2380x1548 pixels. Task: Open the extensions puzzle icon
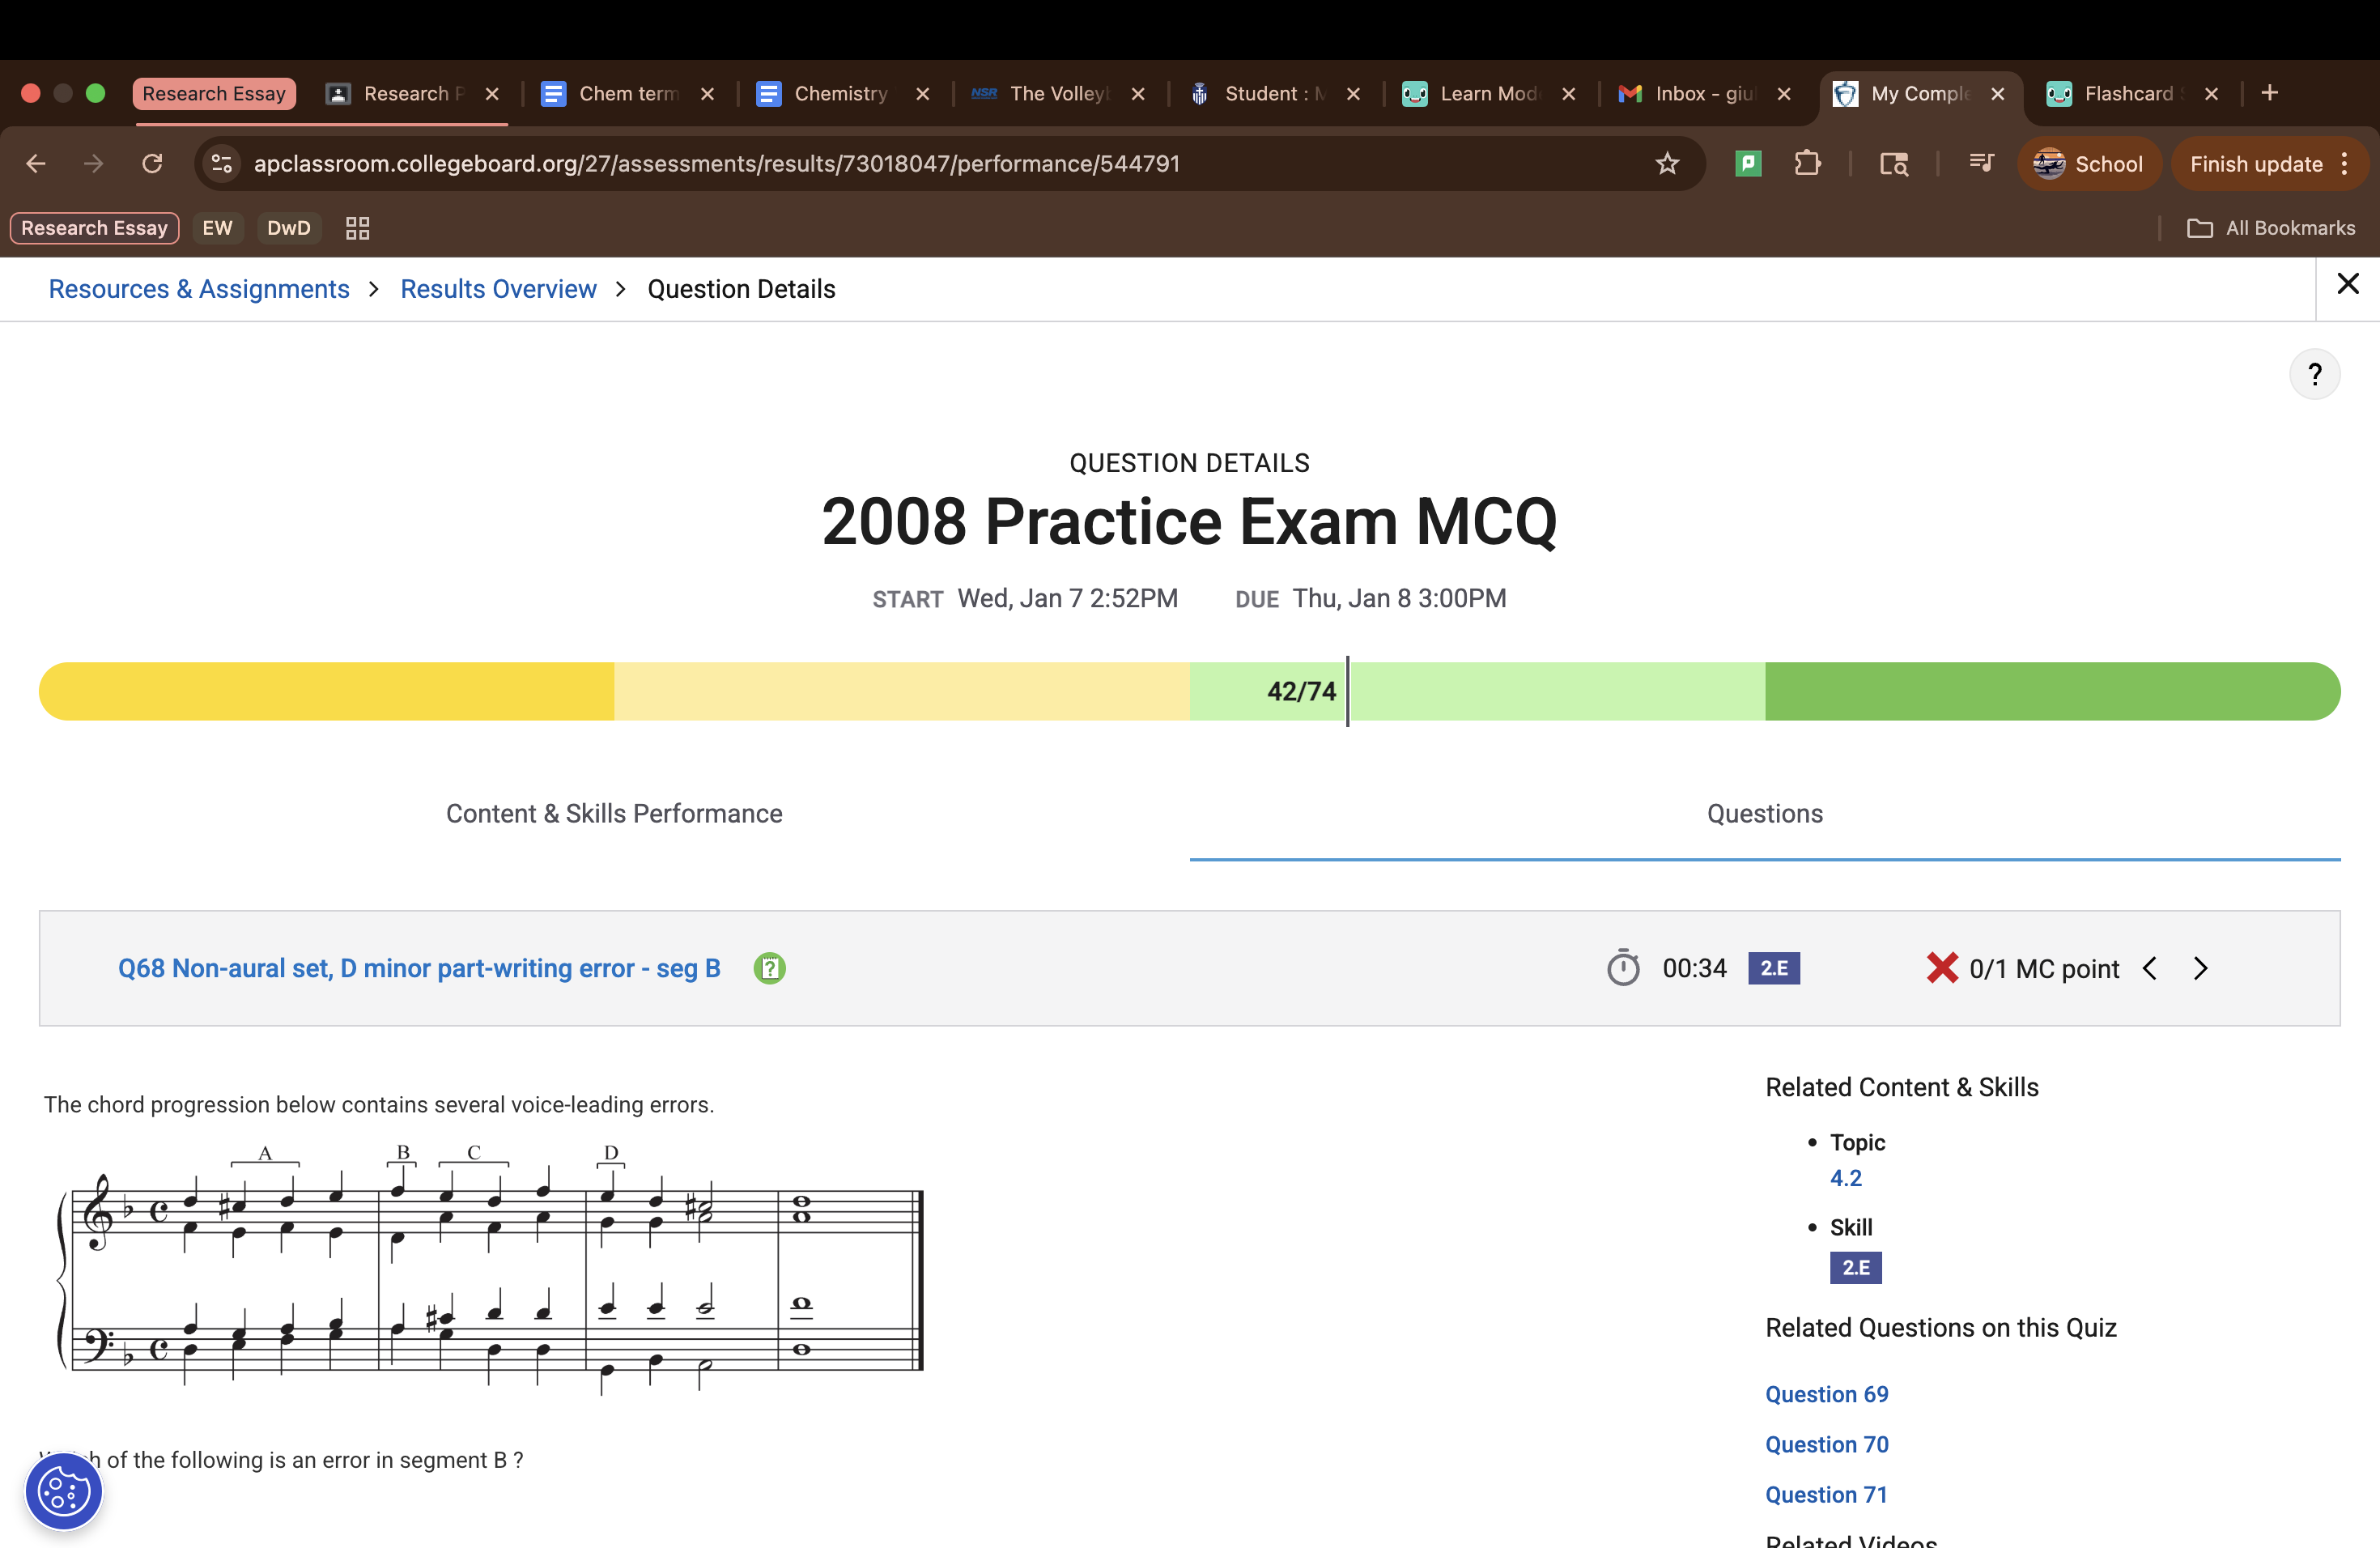[1807, 163]
